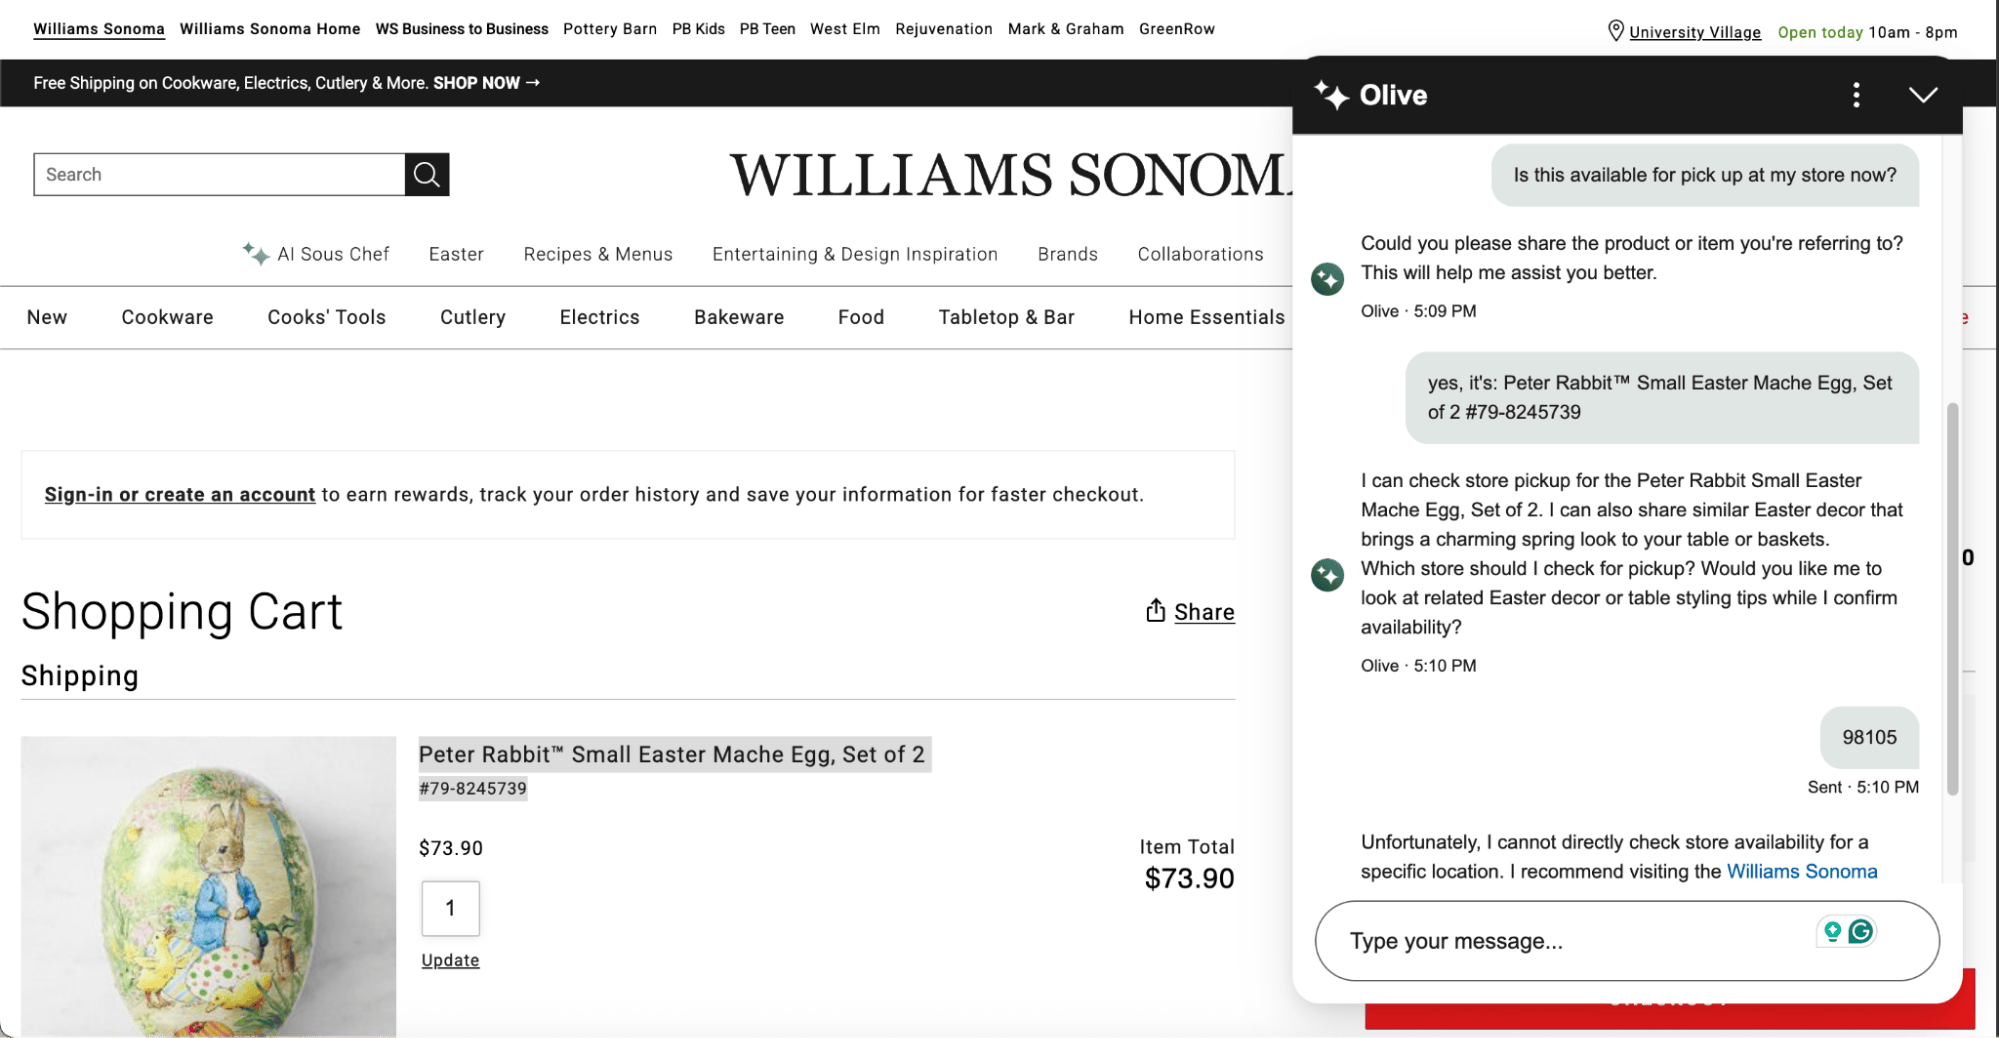
Task: Click the 98105 sent message bubble
Action: tap(1869, 737)
